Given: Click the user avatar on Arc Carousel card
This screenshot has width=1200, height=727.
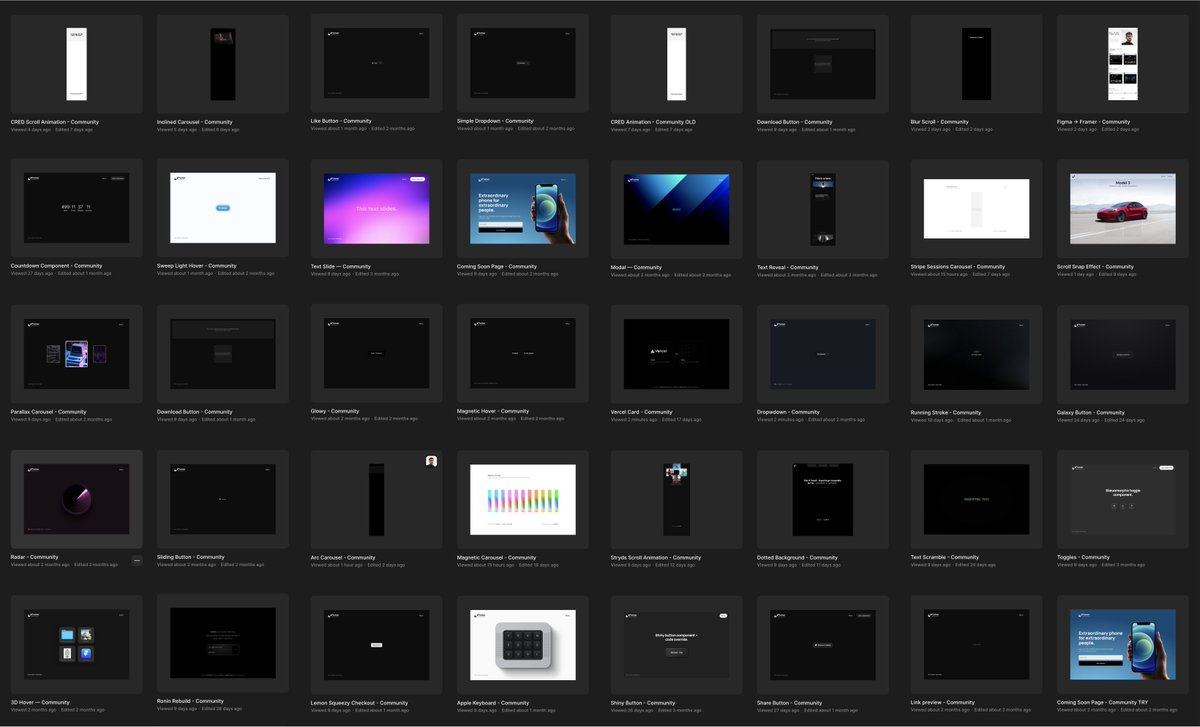Looking at the screenshot, I should pos(432,459).
